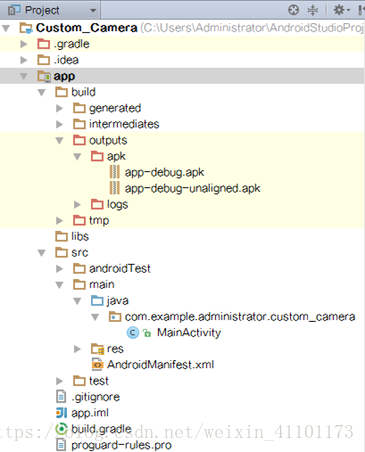This screenshot has width=365, height=452.
Task: Select the build.gradle file name
Action: click(101, 429)
